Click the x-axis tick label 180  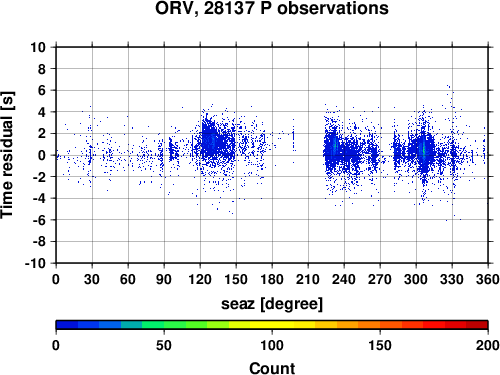coord(272,279)
